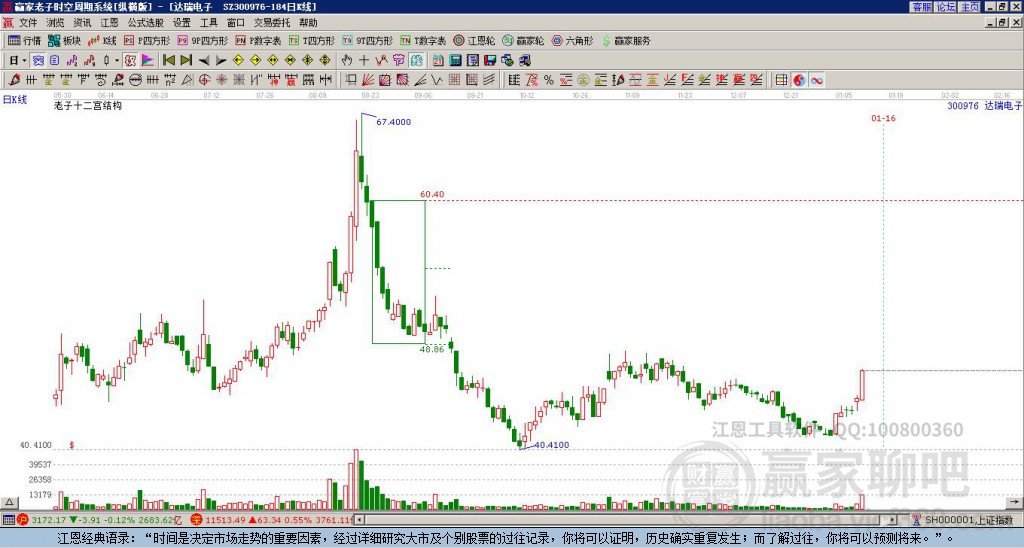The height and width of the screenshot is (548, 1024).
Task: Open the T四方形 tool
Action: coord(312,40)
